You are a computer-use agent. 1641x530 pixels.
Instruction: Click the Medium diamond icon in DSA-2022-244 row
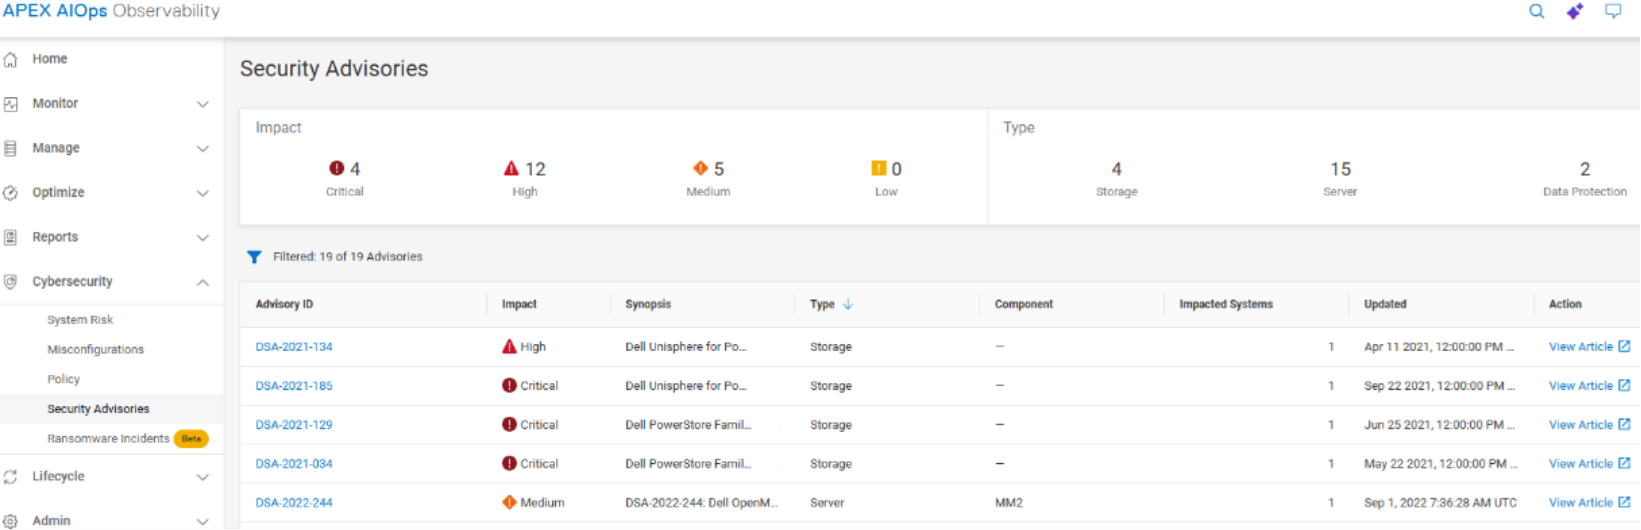pos(510,502)
